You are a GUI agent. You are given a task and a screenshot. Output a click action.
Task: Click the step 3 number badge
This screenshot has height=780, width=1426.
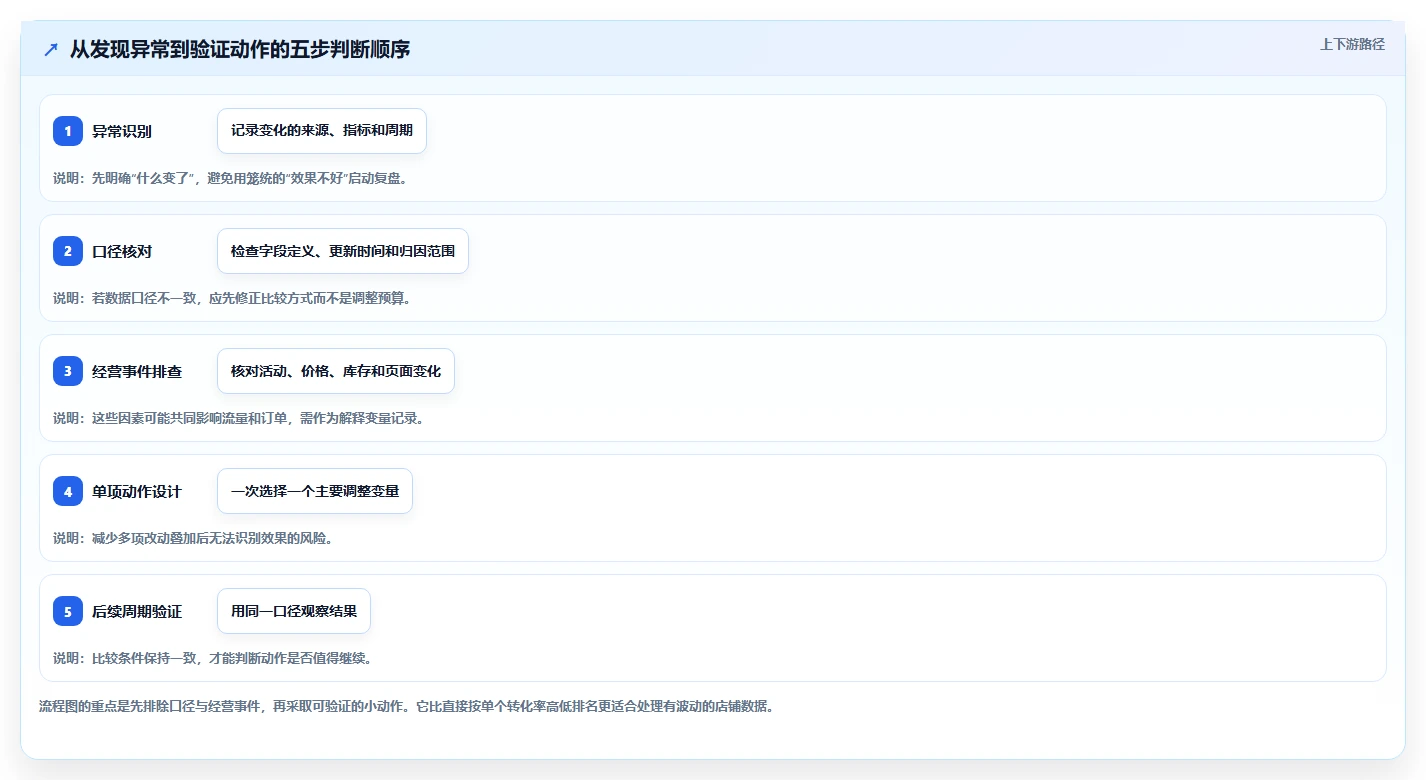coord(68,371)
